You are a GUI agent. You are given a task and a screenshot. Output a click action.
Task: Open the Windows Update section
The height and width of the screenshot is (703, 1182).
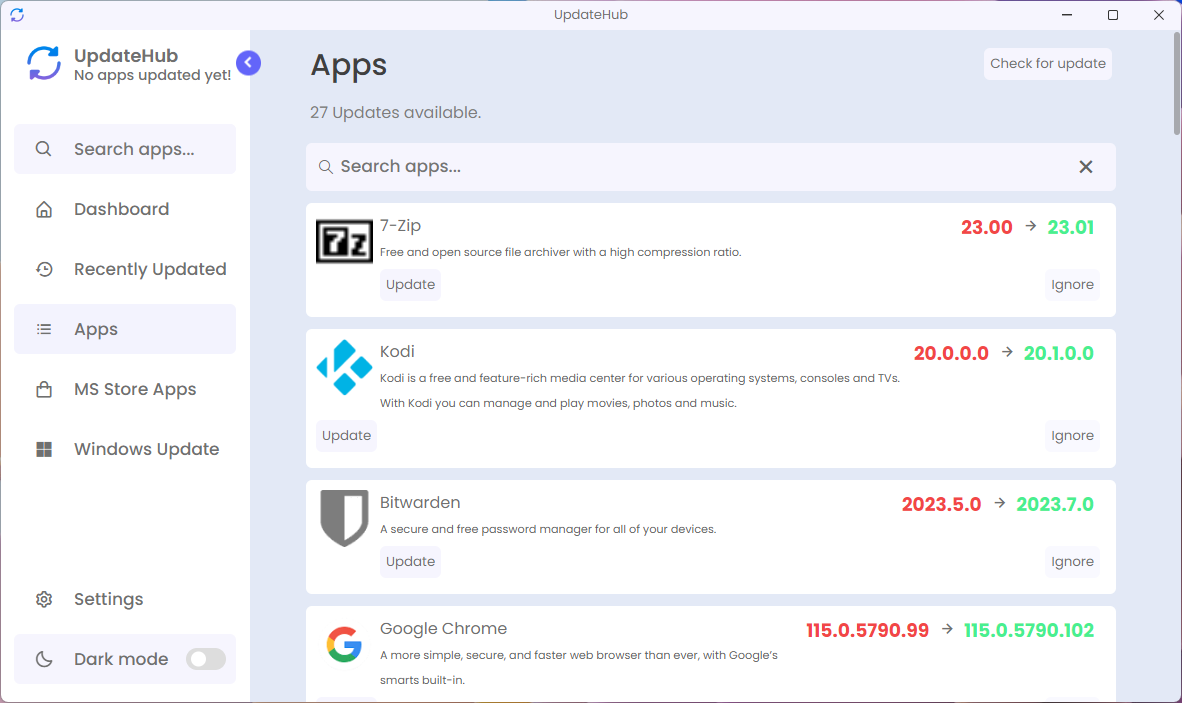pos(125,449)
